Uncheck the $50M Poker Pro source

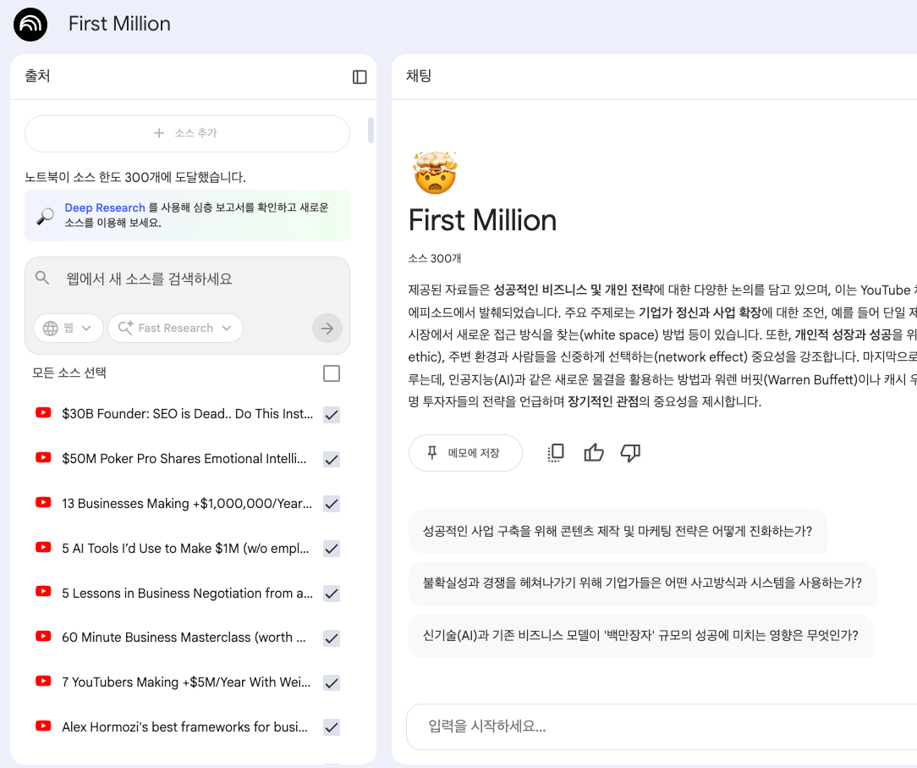click(x=331, y=459)
